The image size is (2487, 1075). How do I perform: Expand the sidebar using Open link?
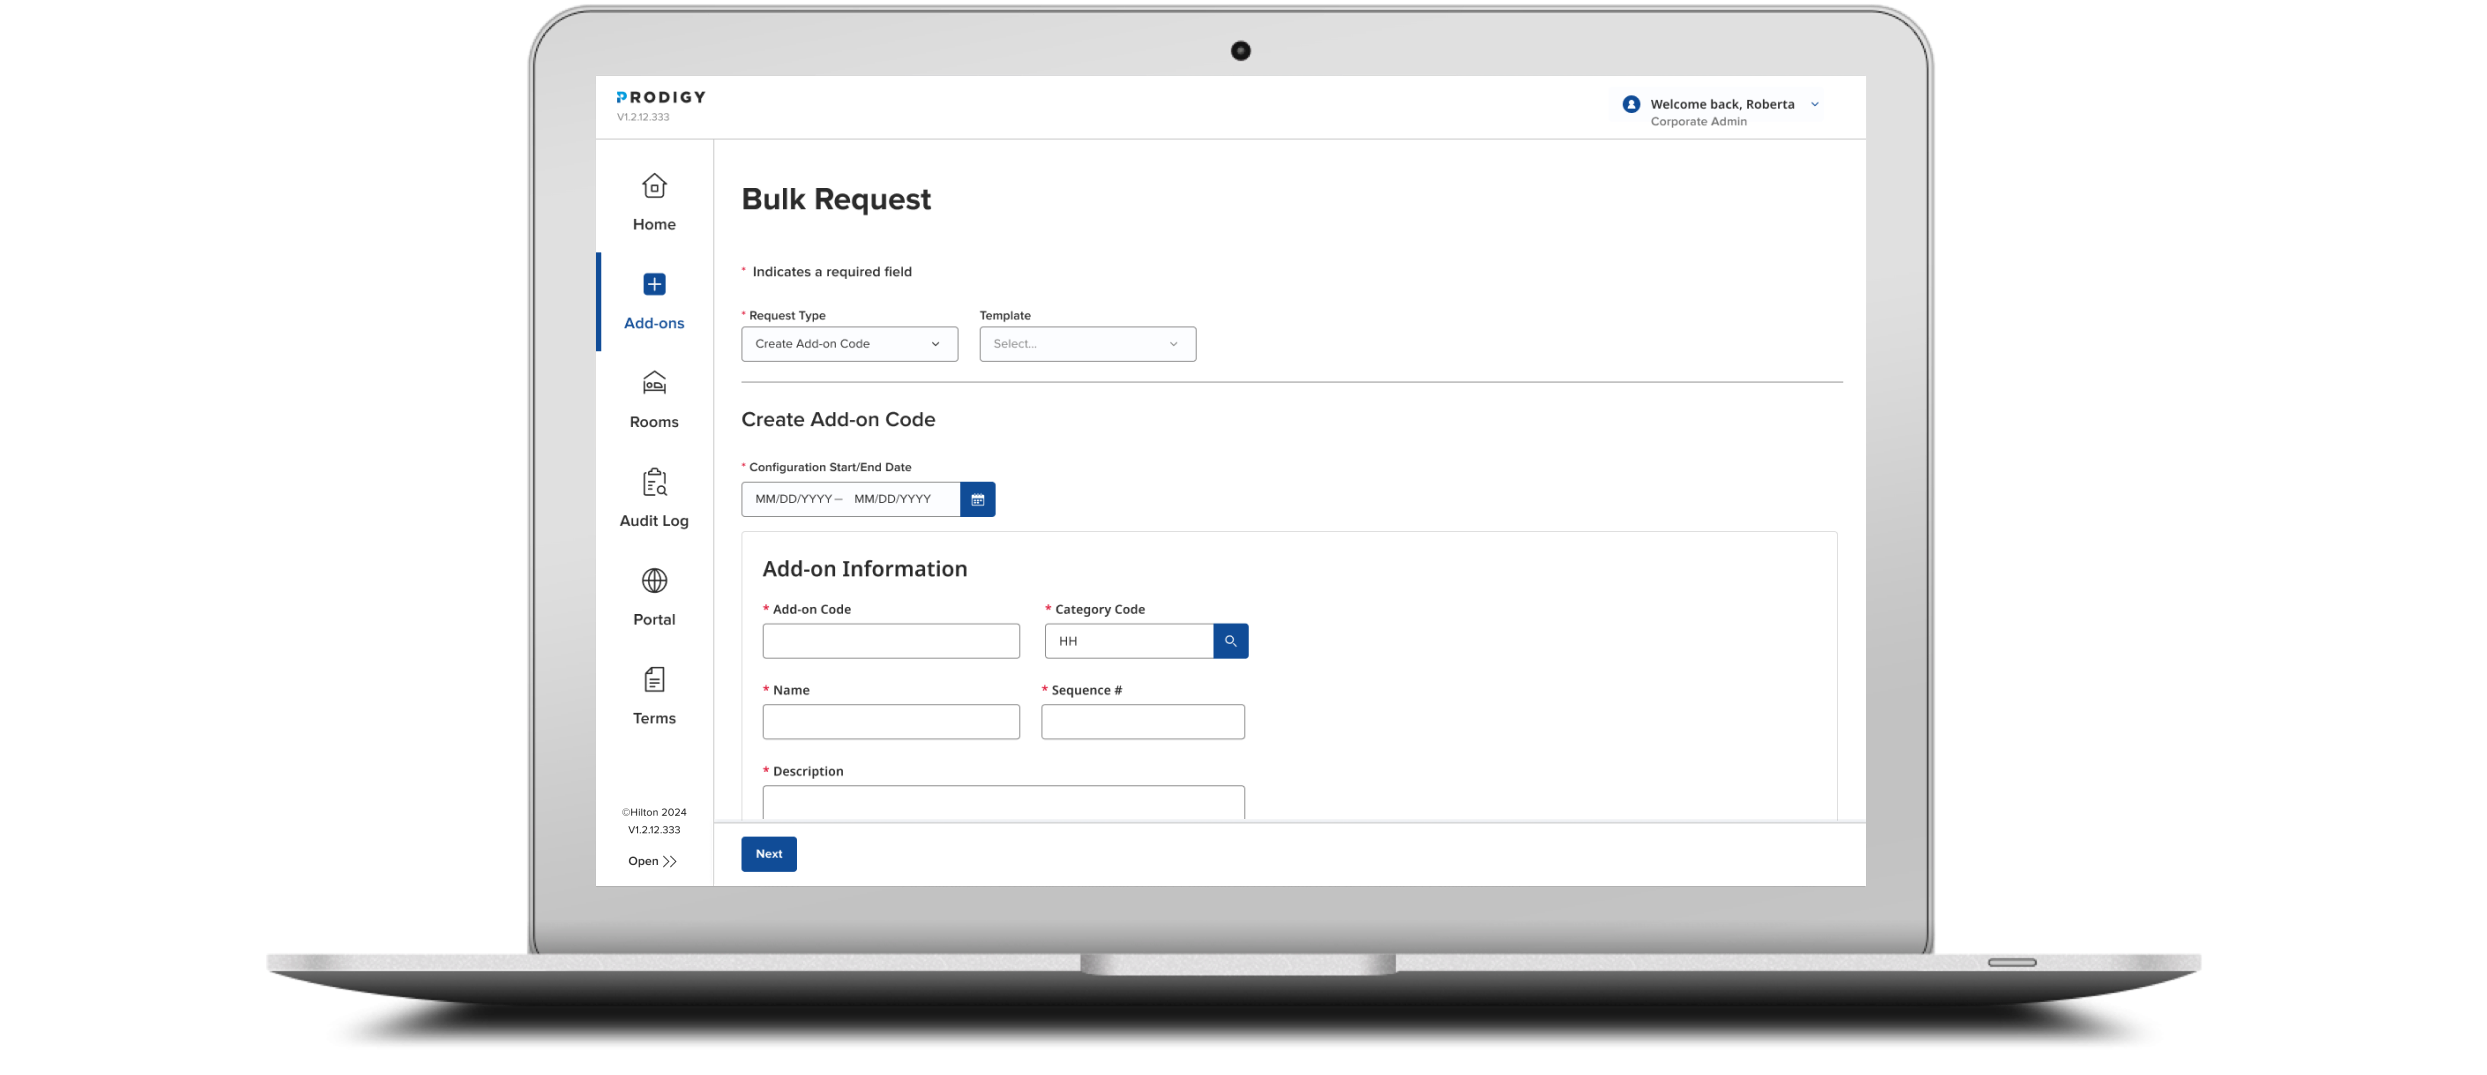pyautogui.click(x=652, y=860)
